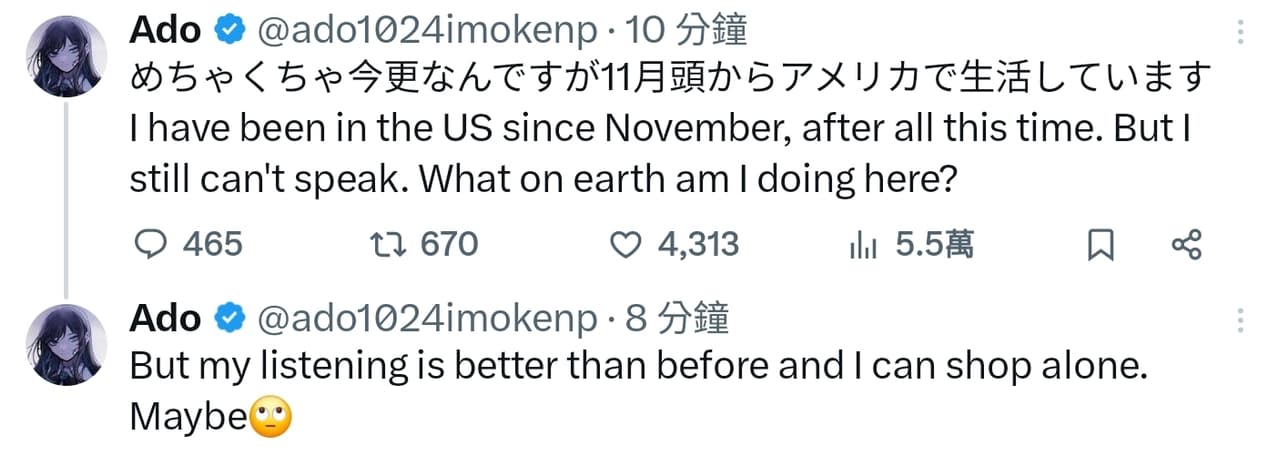Click verified badge on the second tweet

[229, 319]
